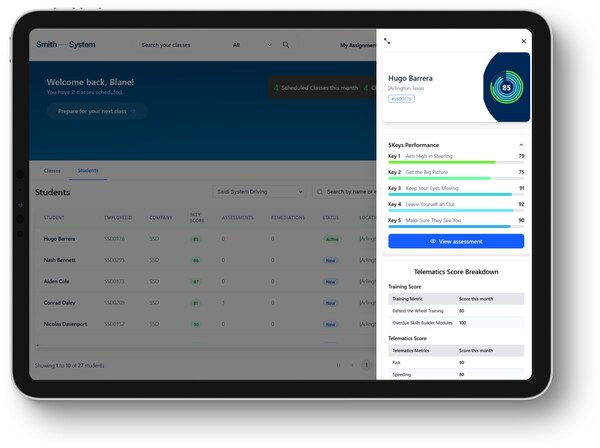The height and width of the screenshot is (448, 600).
Task: Click the Key 1 Aim High in Steering bar
Action: tap(456, 161)
